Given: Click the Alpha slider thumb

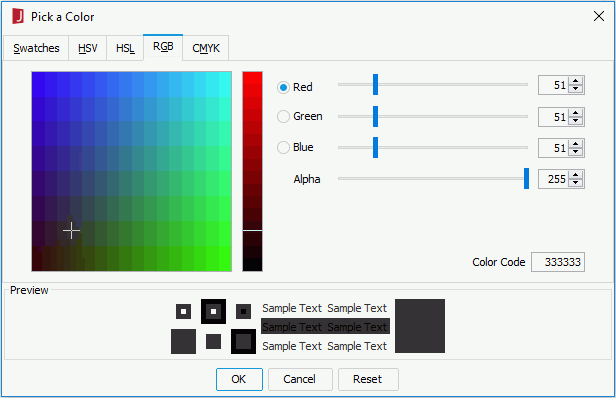Looking at the screenshot, I should [x=526, y=178].
